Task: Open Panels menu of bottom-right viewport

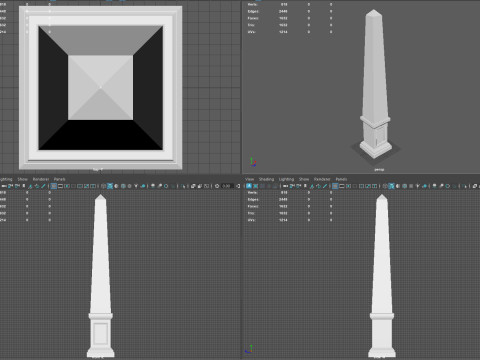Action: [x=341, y=179]
